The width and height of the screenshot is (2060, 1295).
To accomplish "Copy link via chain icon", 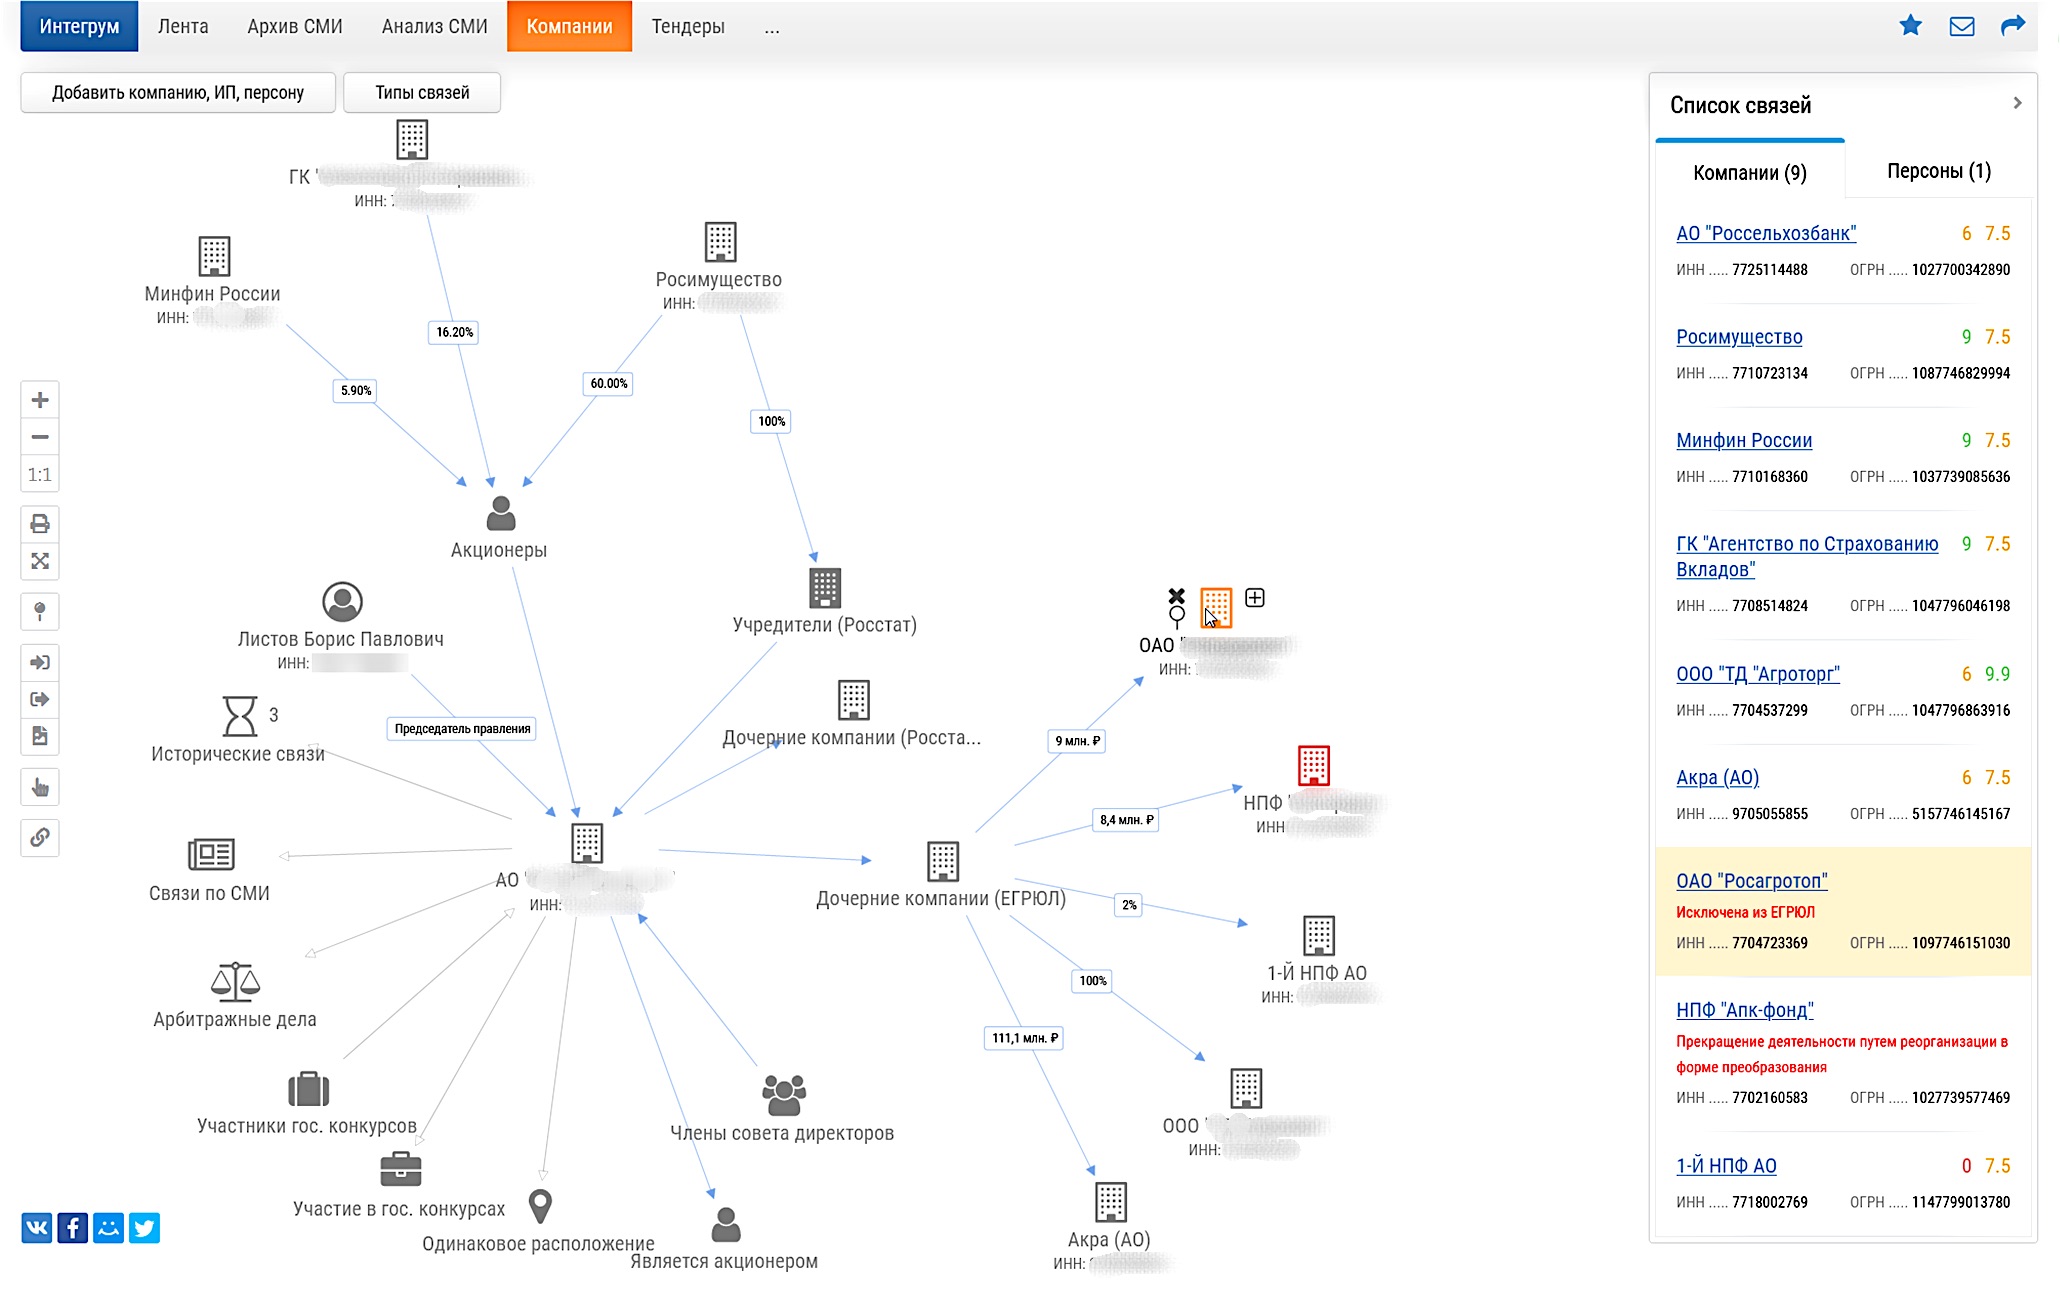I will [x=40, y=838].
